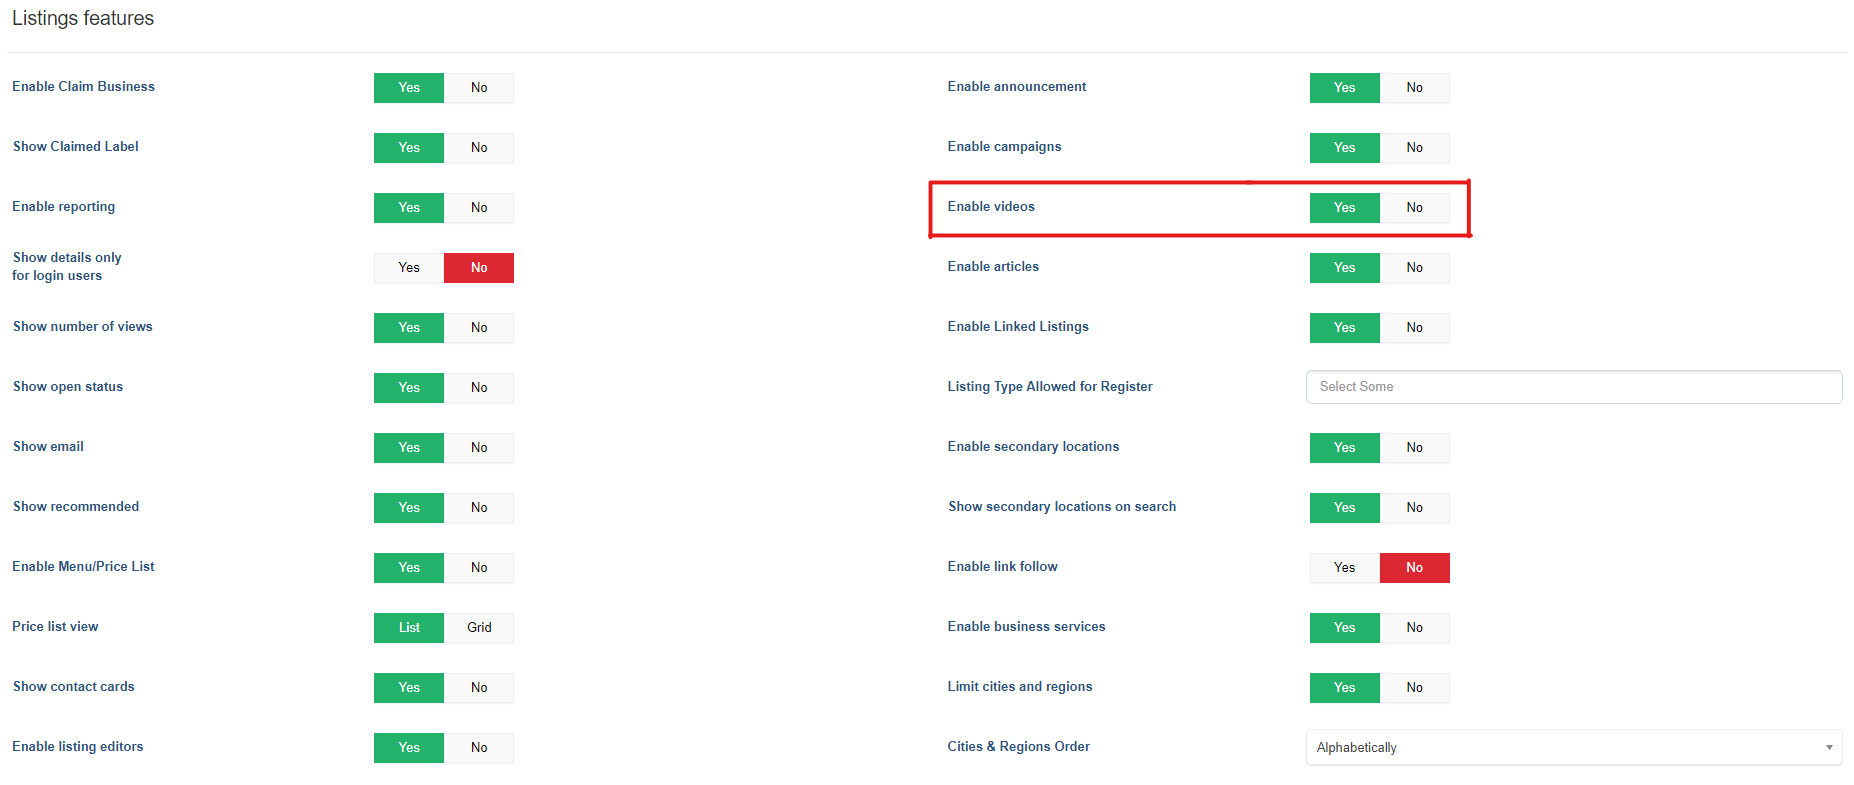Choose Yes for Show Claimed Label
This screenshot has width=1854, height=785.
tap(409, 148)
